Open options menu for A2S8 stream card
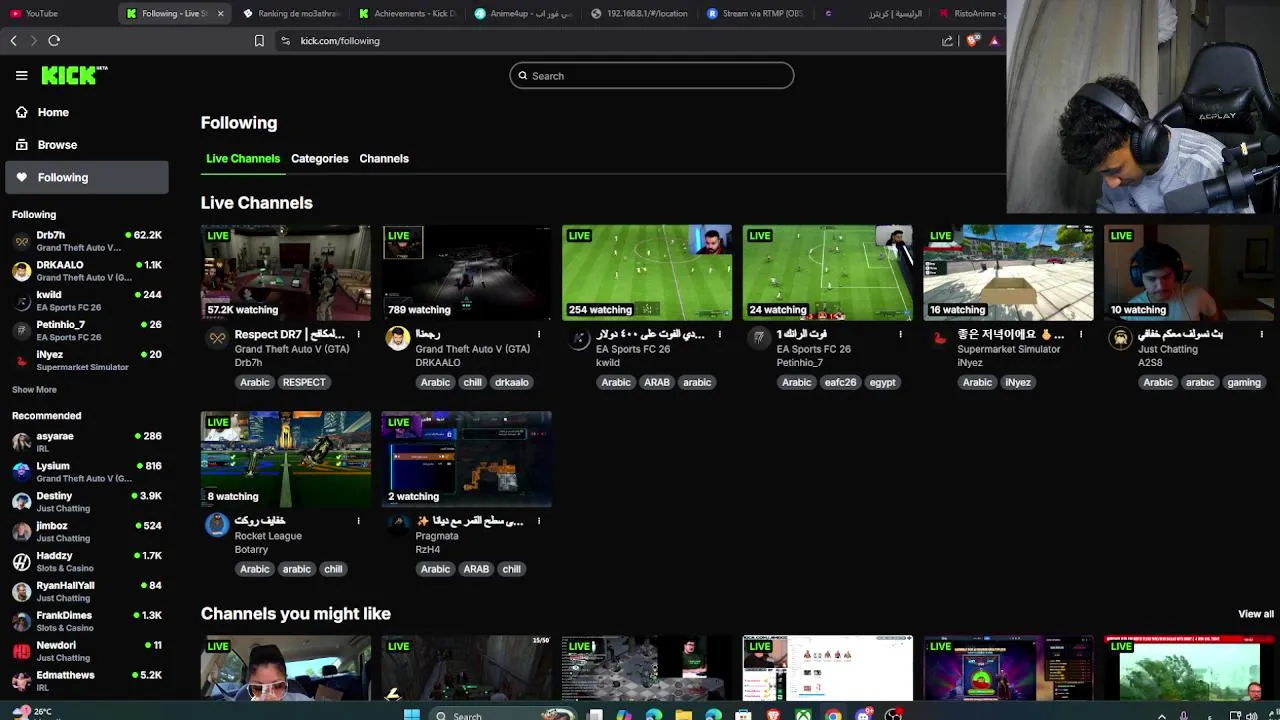The height and width of the screenshot is (720, 1280). [x=1262, y=334]
